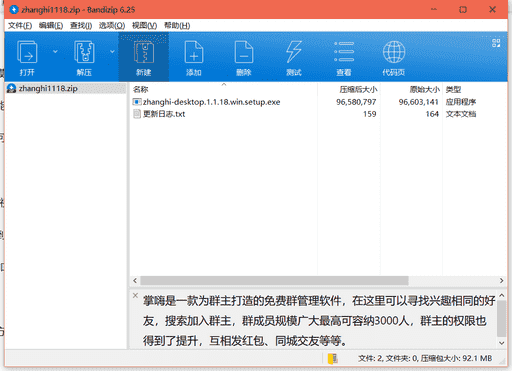Click the Extract (解压) toolbar icon
This screenshot has height=371, width=512.
click(x=84, y=52)
